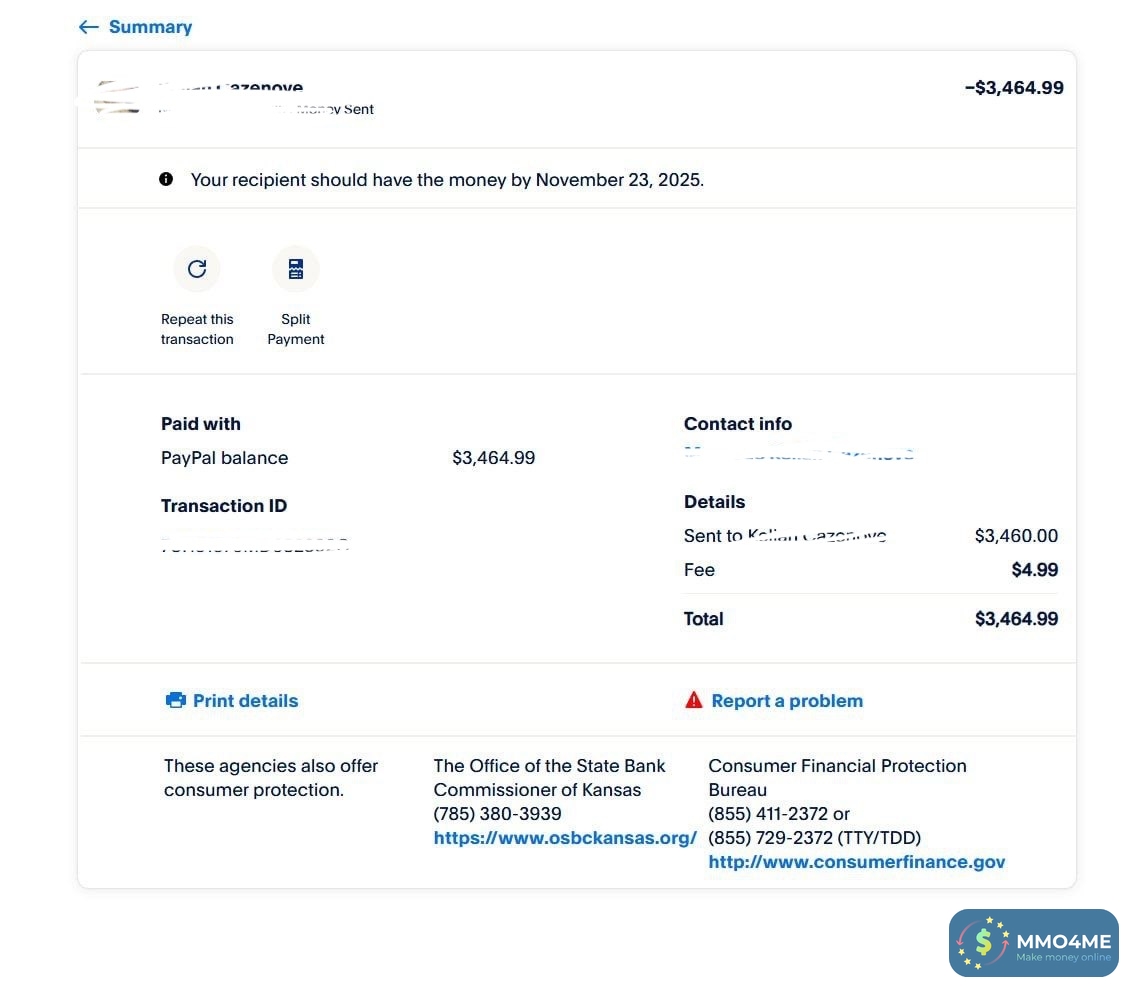This screenshot has width=1139, height=996.
Task: Click the red warning triangle icon
Action: [694, 700]
